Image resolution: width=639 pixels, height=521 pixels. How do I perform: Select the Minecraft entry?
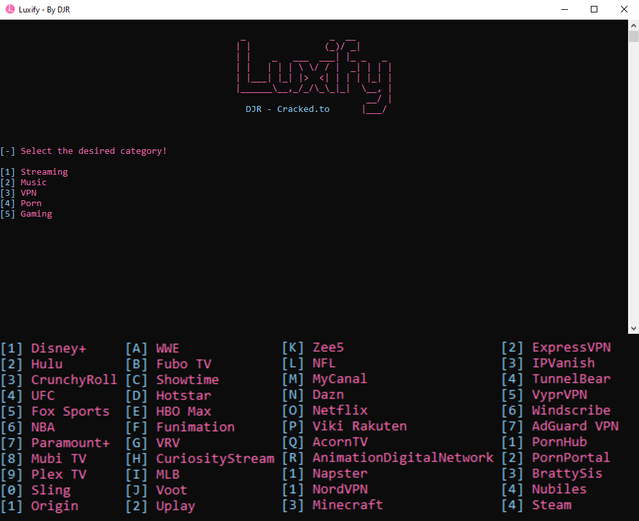pos(333,505)
